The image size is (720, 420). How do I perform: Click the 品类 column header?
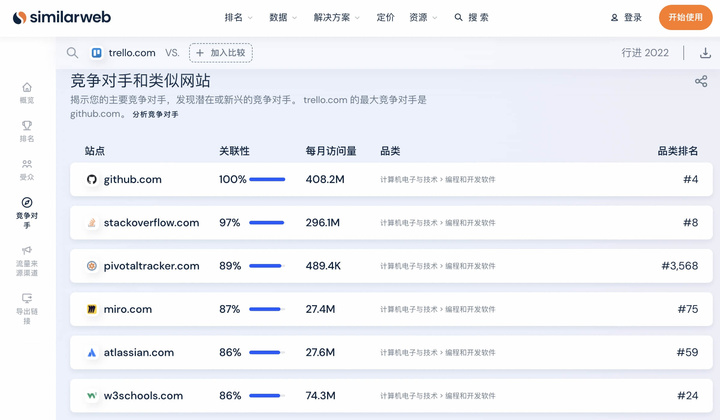tap(390, 151)
